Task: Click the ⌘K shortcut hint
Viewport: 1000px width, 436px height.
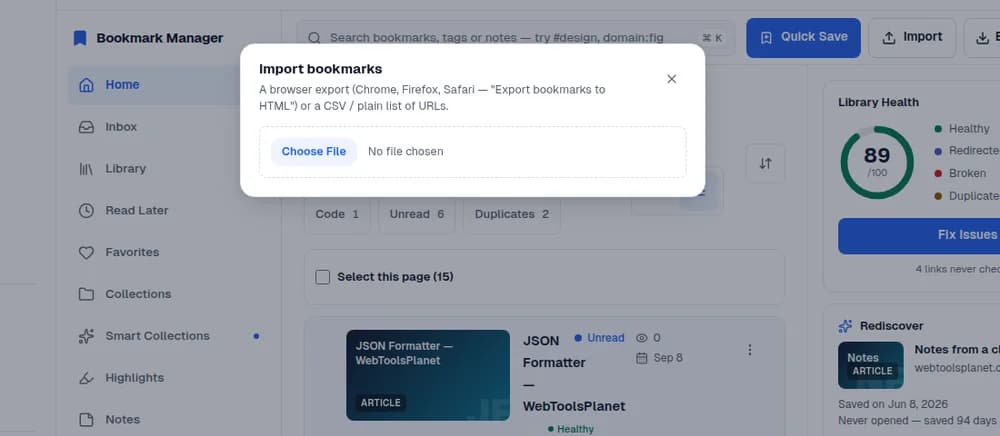Action: click(712, 38)
